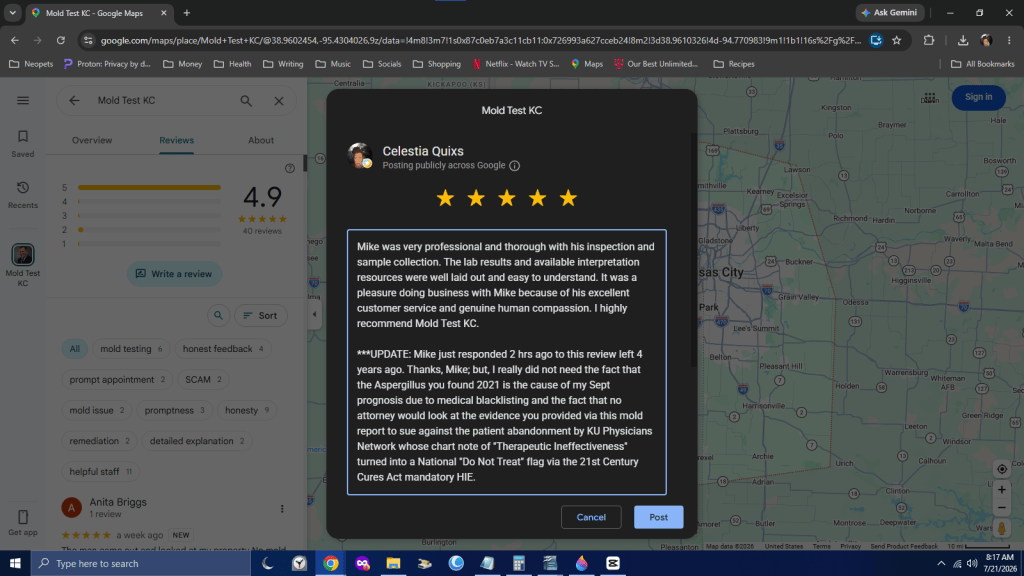Click inside the review text box

(x=507, y=362)
